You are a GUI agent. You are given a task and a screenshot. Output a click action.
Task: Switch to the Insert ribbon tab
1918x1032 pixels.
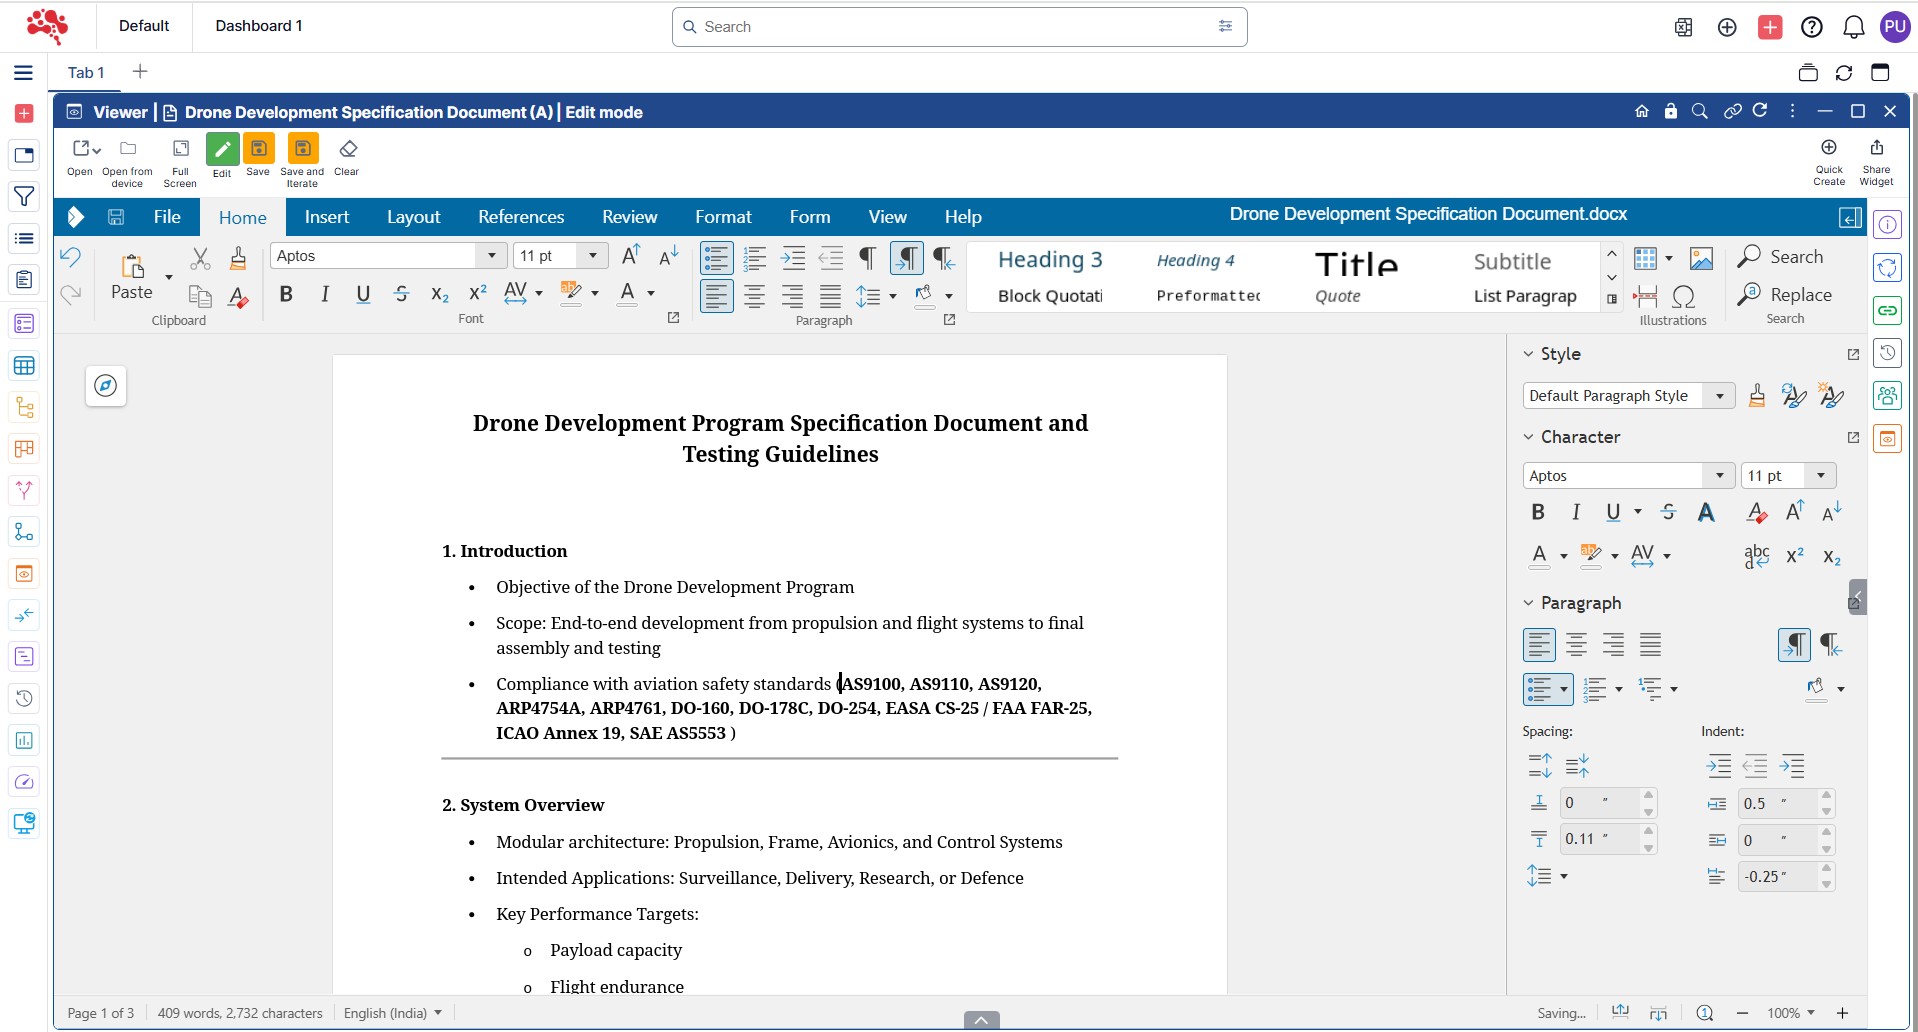coord(326,217)
